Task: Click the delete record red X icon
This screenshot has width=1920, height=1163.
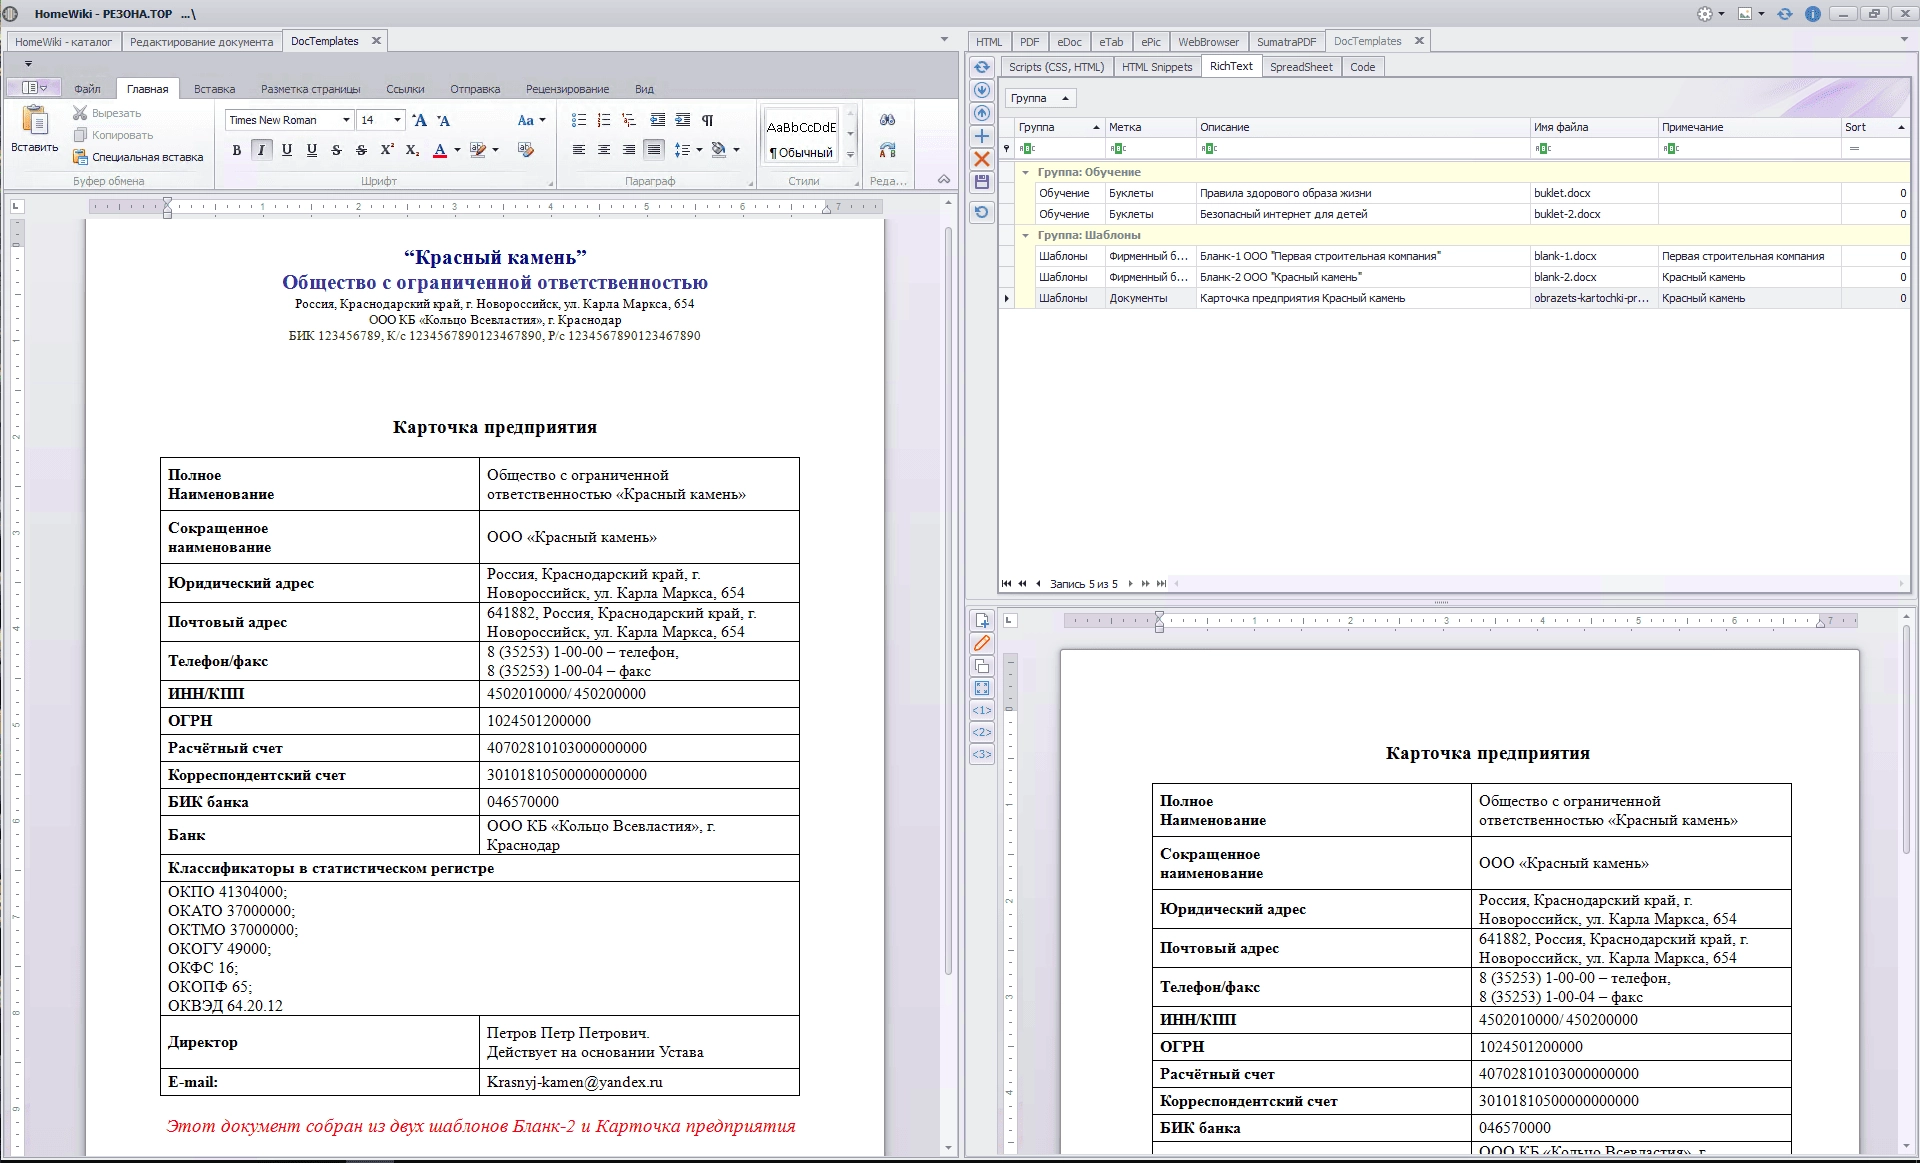Action: (x=982, y=159)
